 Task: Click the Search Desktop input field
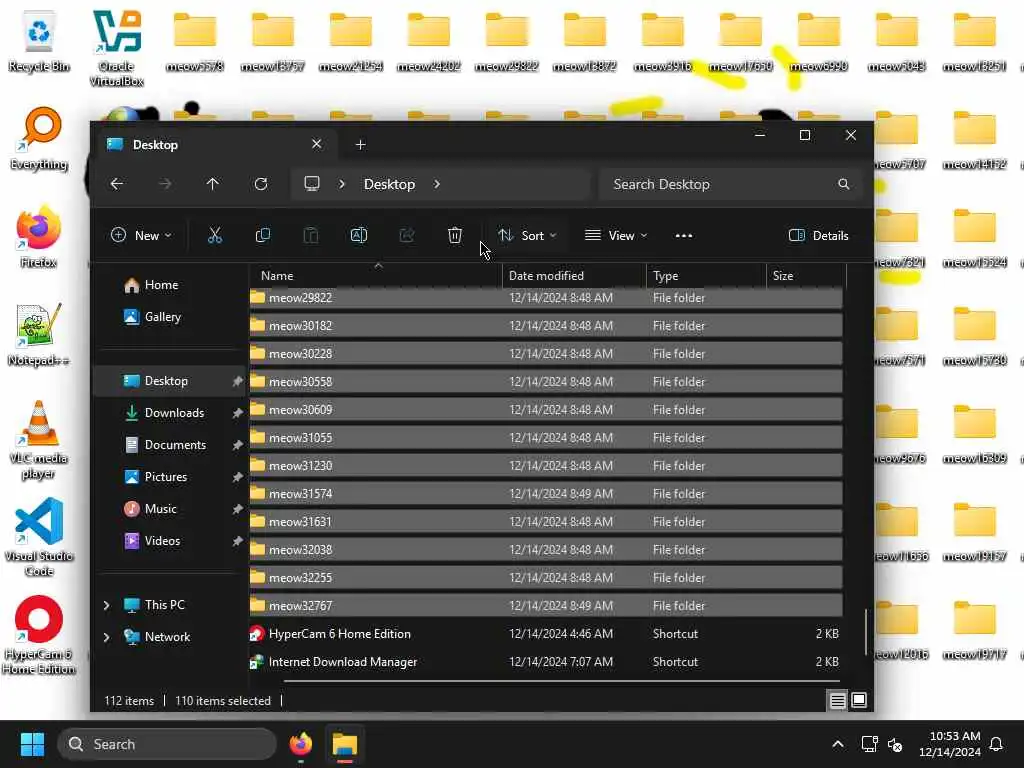click(731, 184)
